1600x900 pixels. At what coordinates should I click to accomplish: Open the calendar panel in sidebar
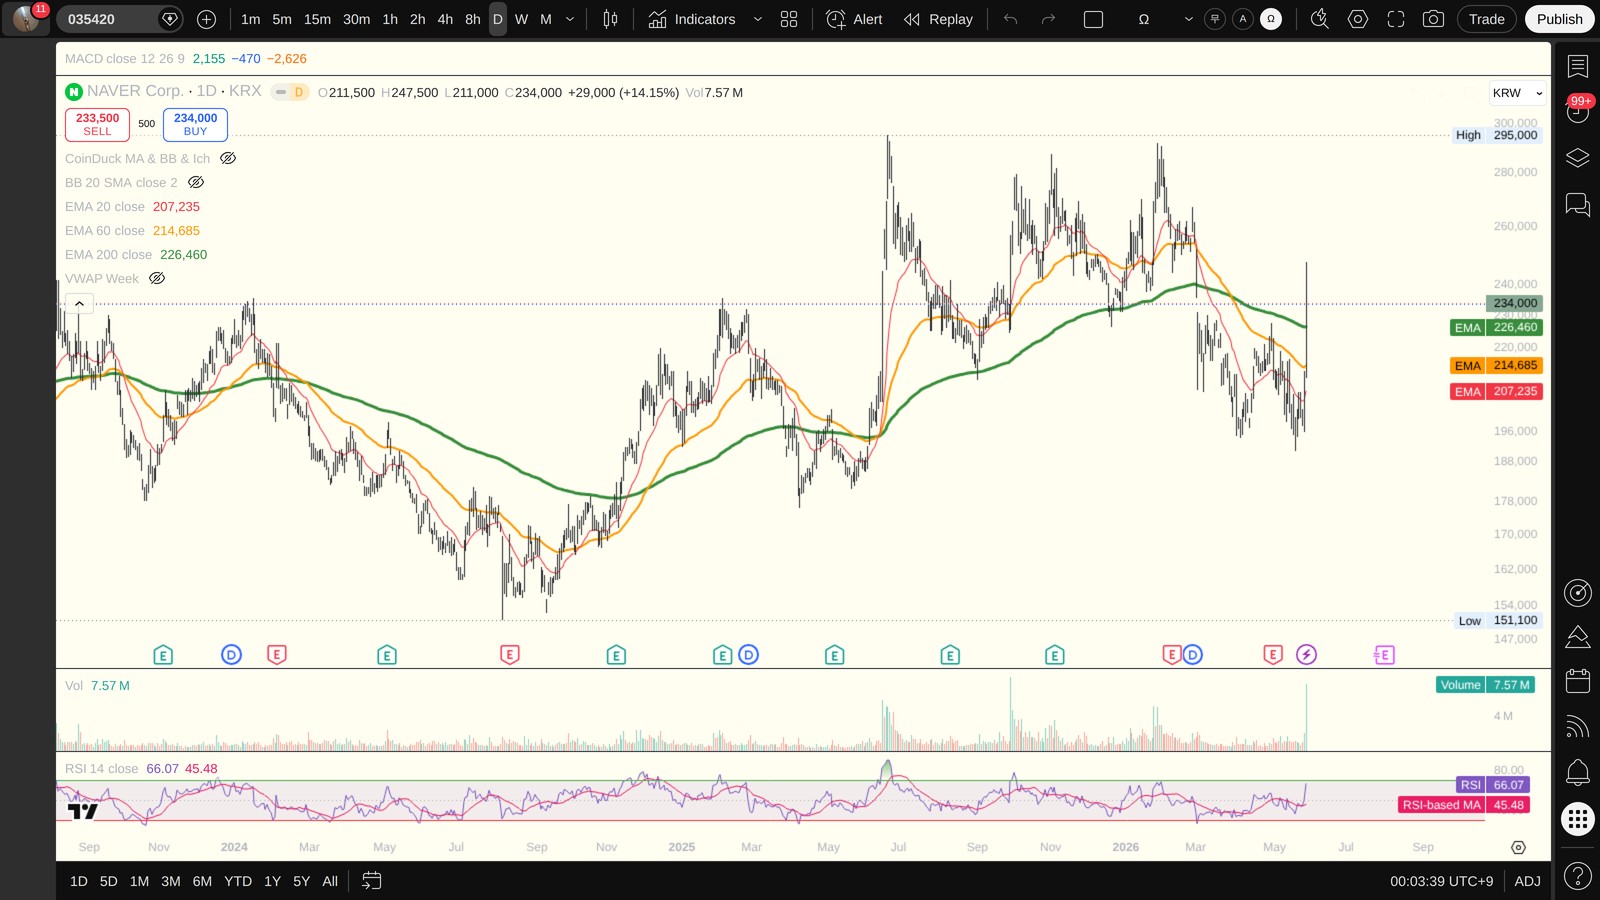coord(1578,681)
